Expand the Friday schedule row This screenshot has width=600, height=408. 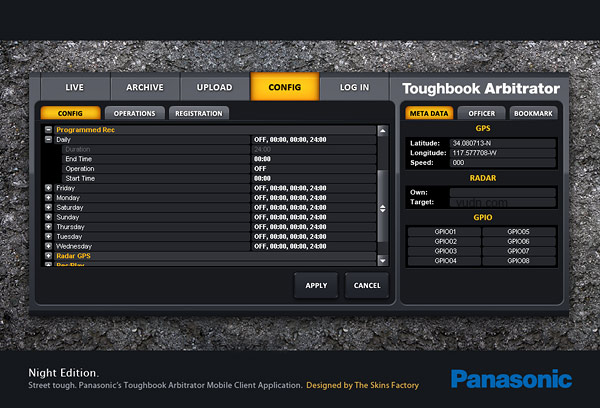(48, 188)
